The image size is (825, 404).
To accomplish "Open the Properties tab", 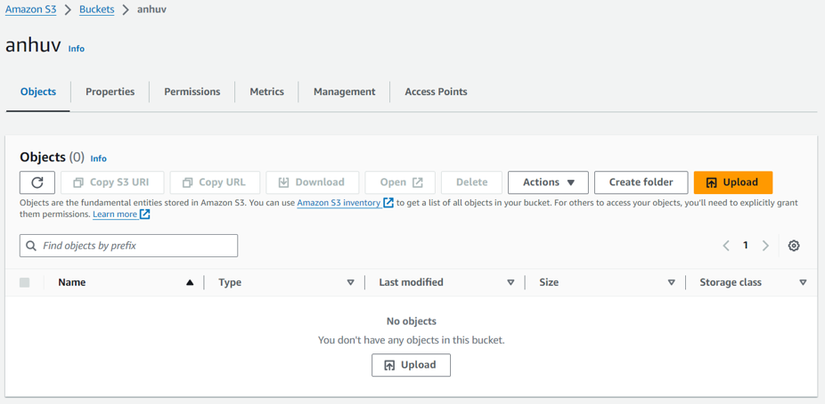I will (110, 92).
